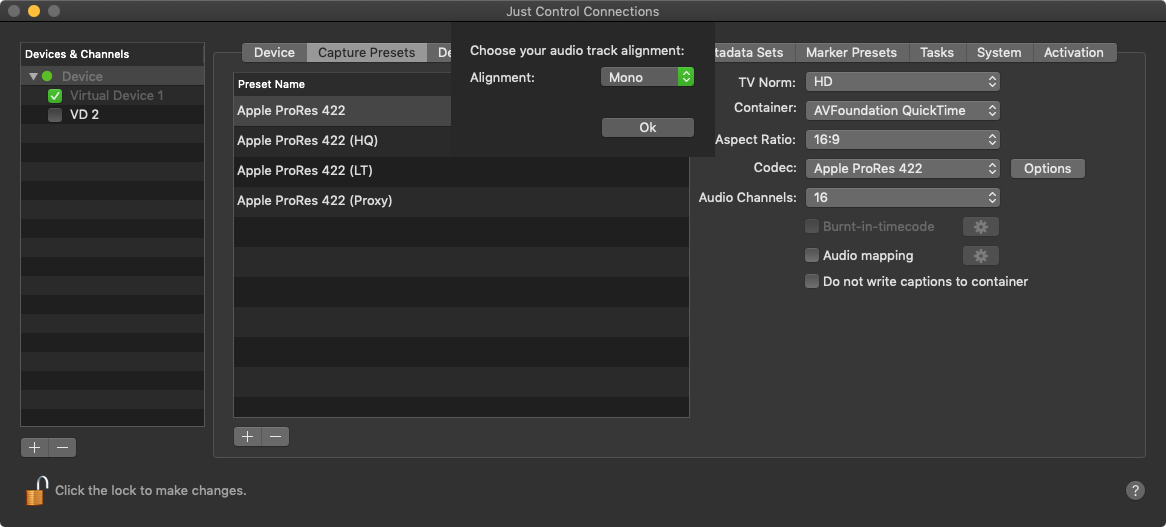Enable the VD 2 checkbox
1166x527 pixels.
(54, 114)
